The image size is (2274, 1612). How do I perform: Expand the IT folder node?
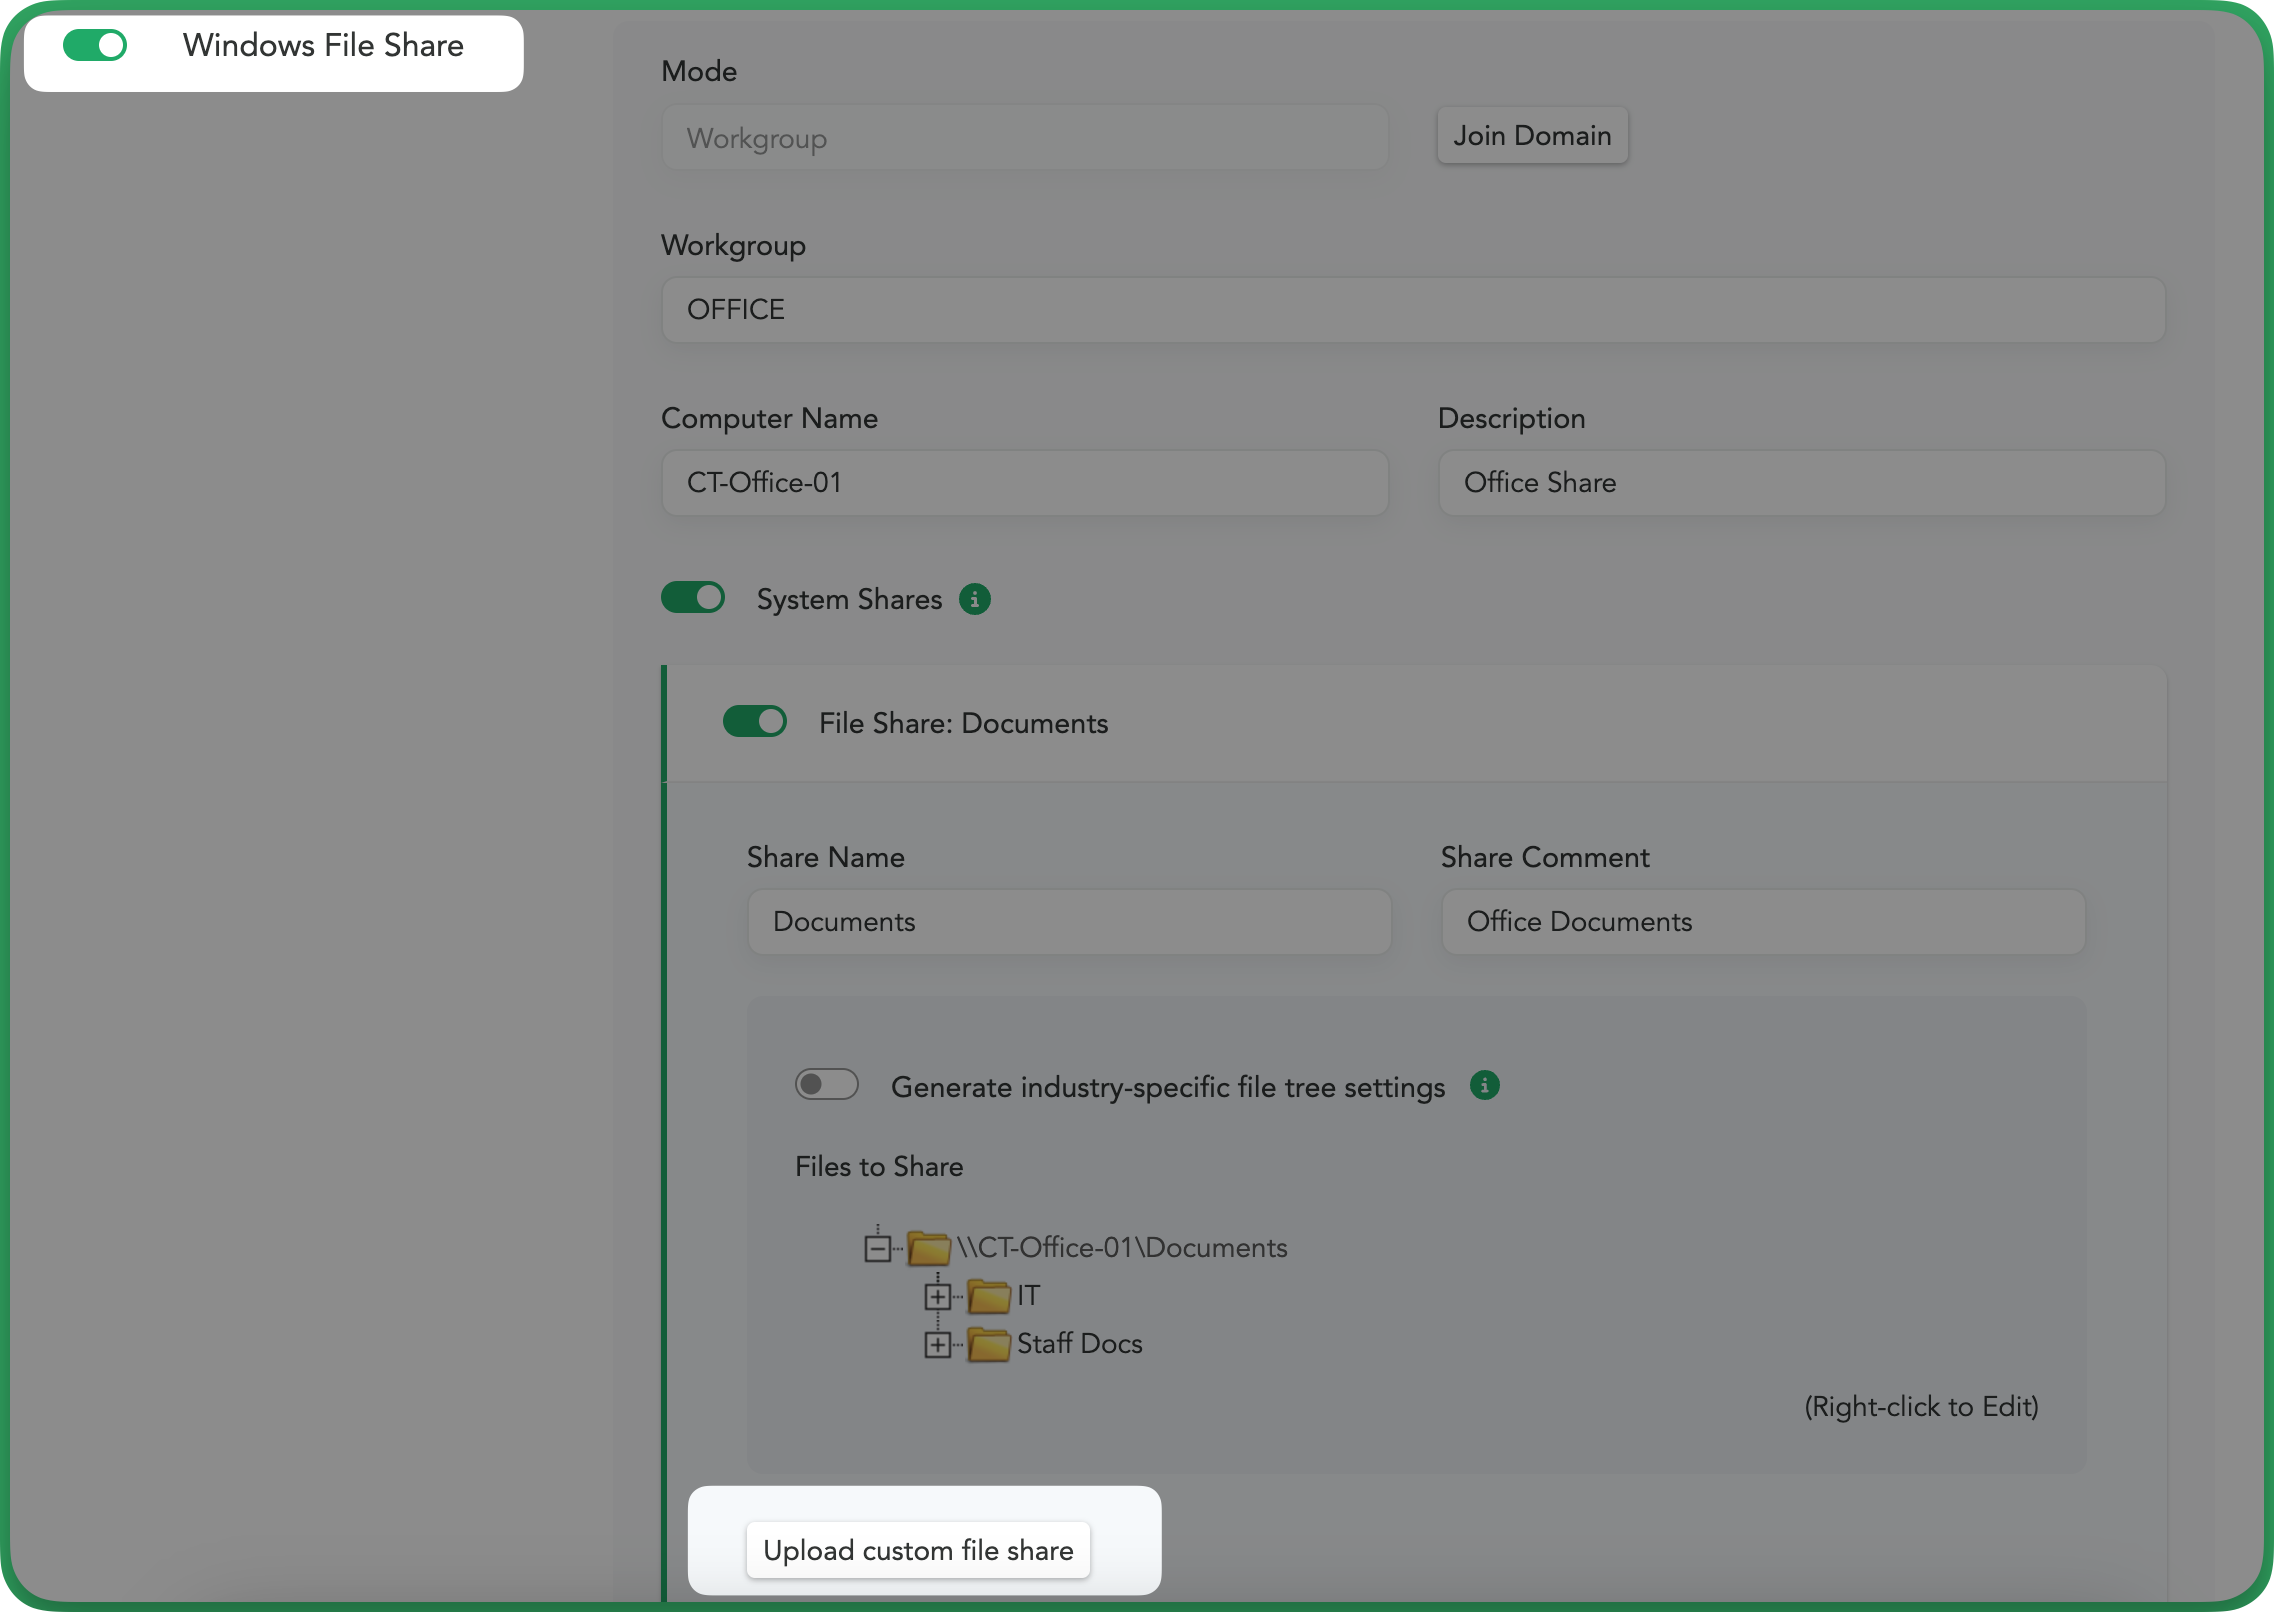click(x=937, y=1296)
